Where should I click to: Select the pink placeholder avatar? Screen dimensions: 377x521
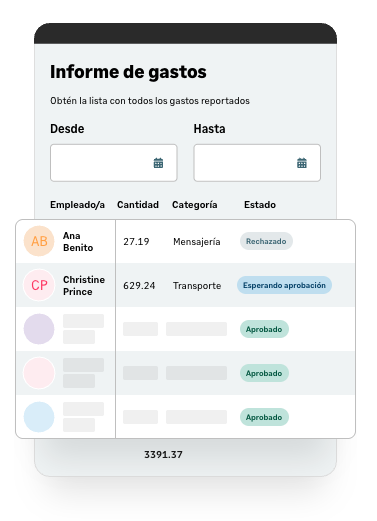tap(39, 373)
